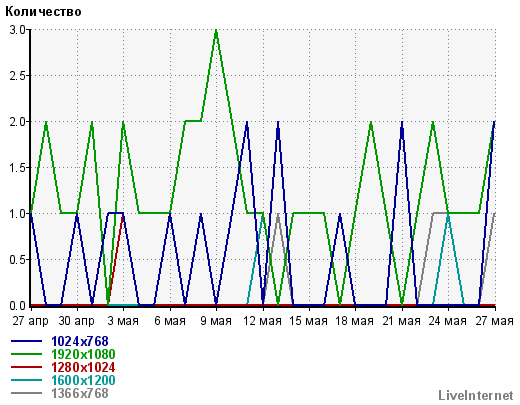Click the 27 апр date axis label
Screen dimensions: 520x405
[x=30, y=321]
